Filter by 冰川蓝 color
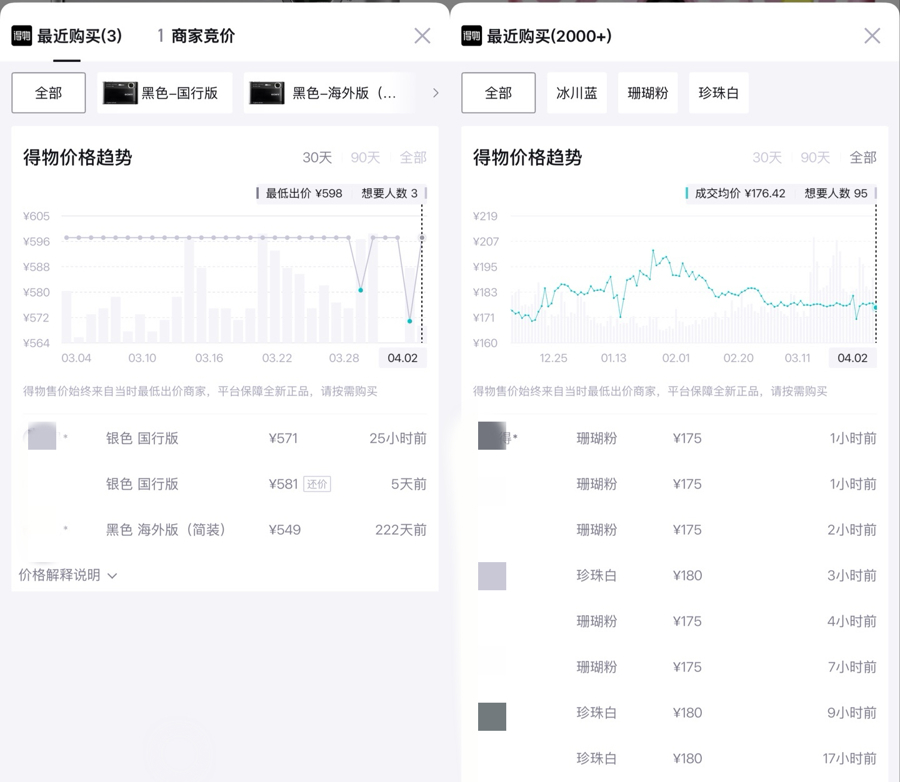The image size is (900, 782). coord(577,93)
